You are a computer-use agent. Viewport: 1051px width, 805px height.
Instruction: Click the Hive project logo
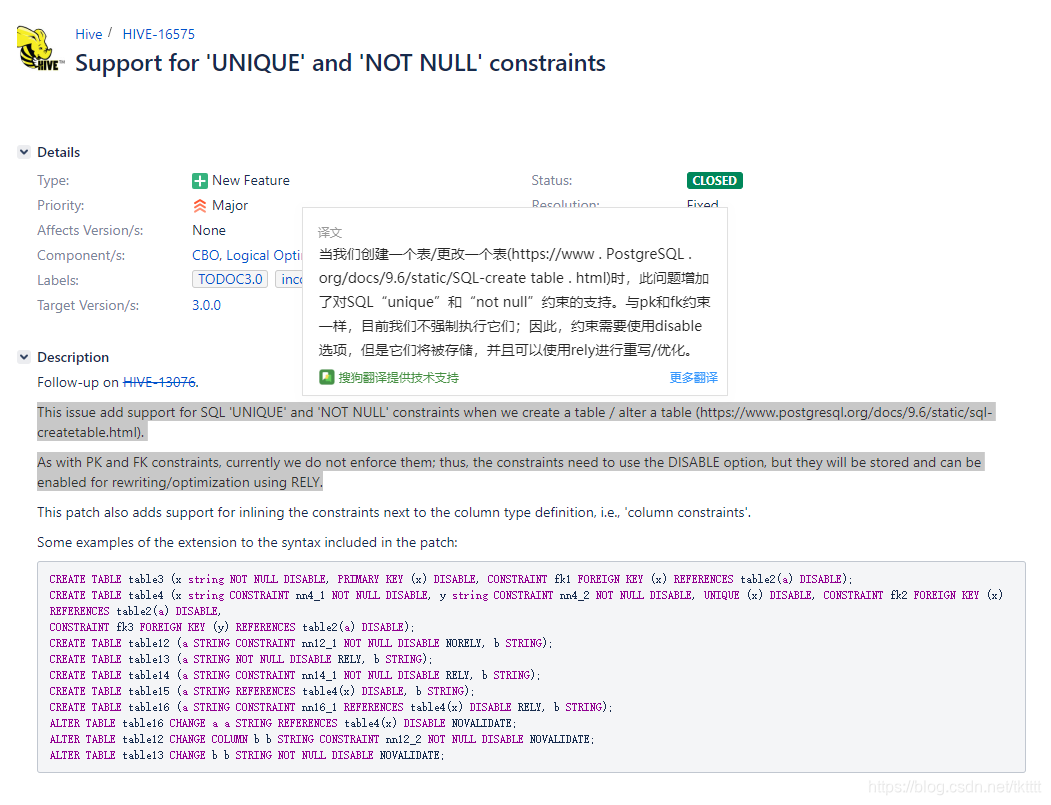pyautogui.click(x=40, y=48)
